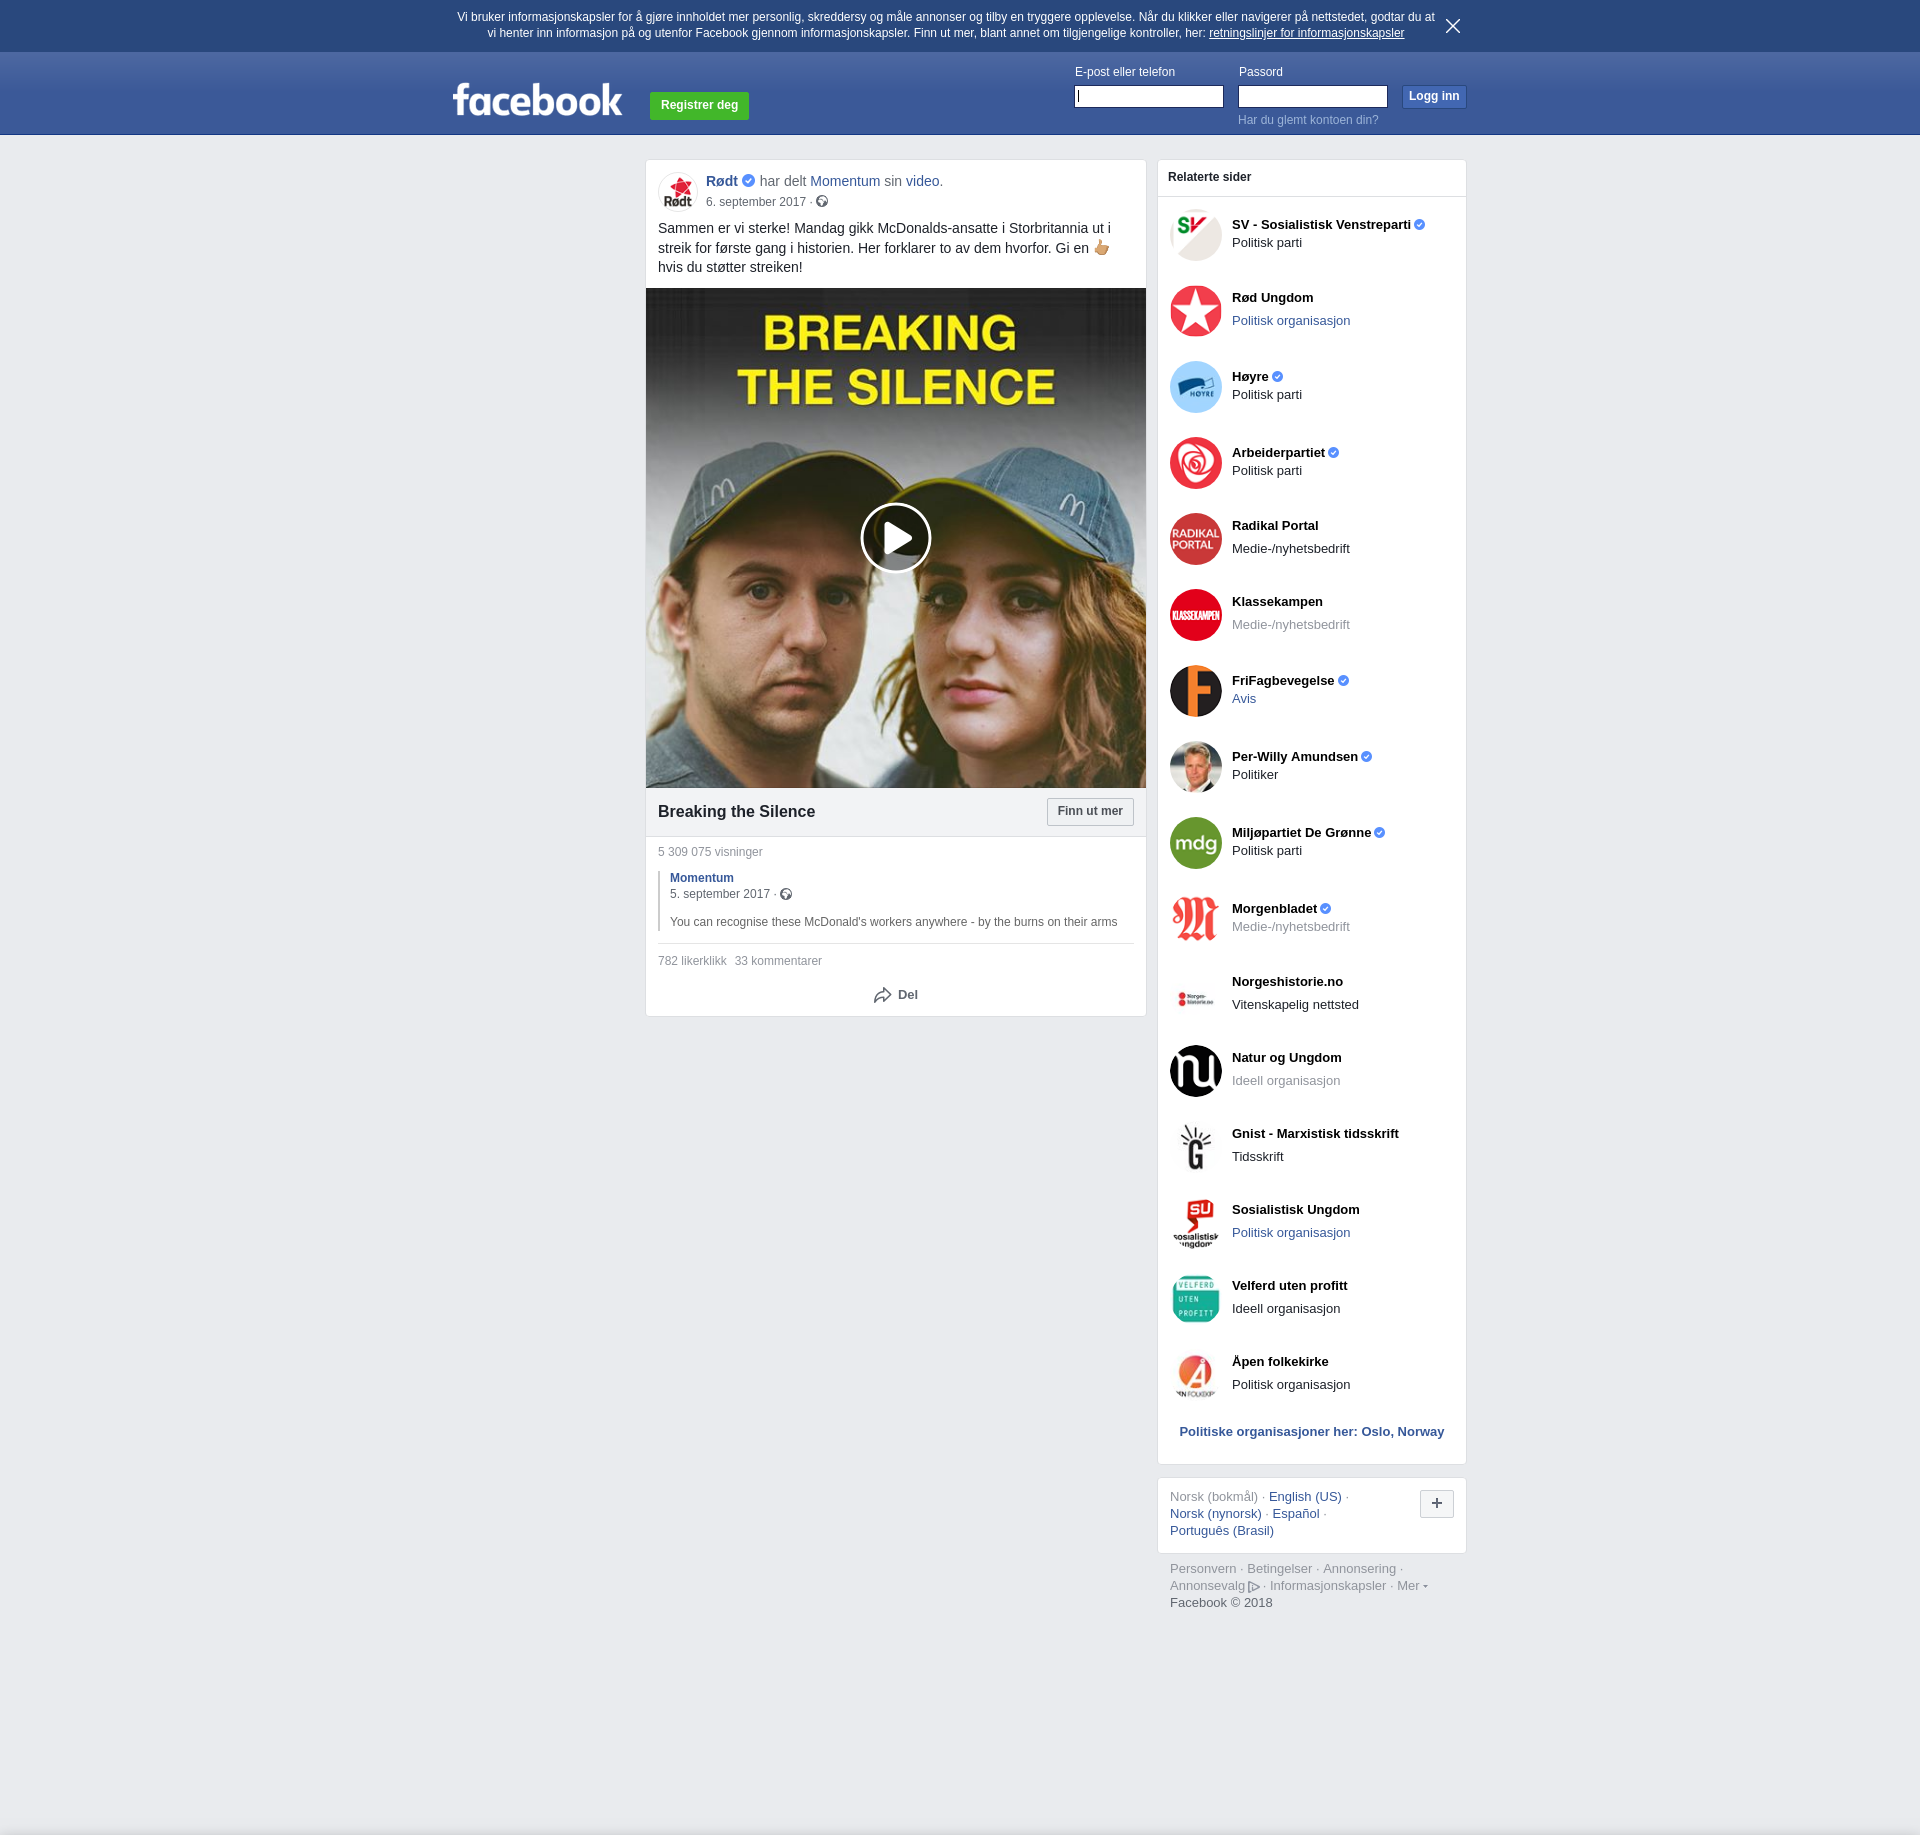Switch language to Português (Brasil)
Viewport: 1920px width, 1835px height.
point(1222,1531)
